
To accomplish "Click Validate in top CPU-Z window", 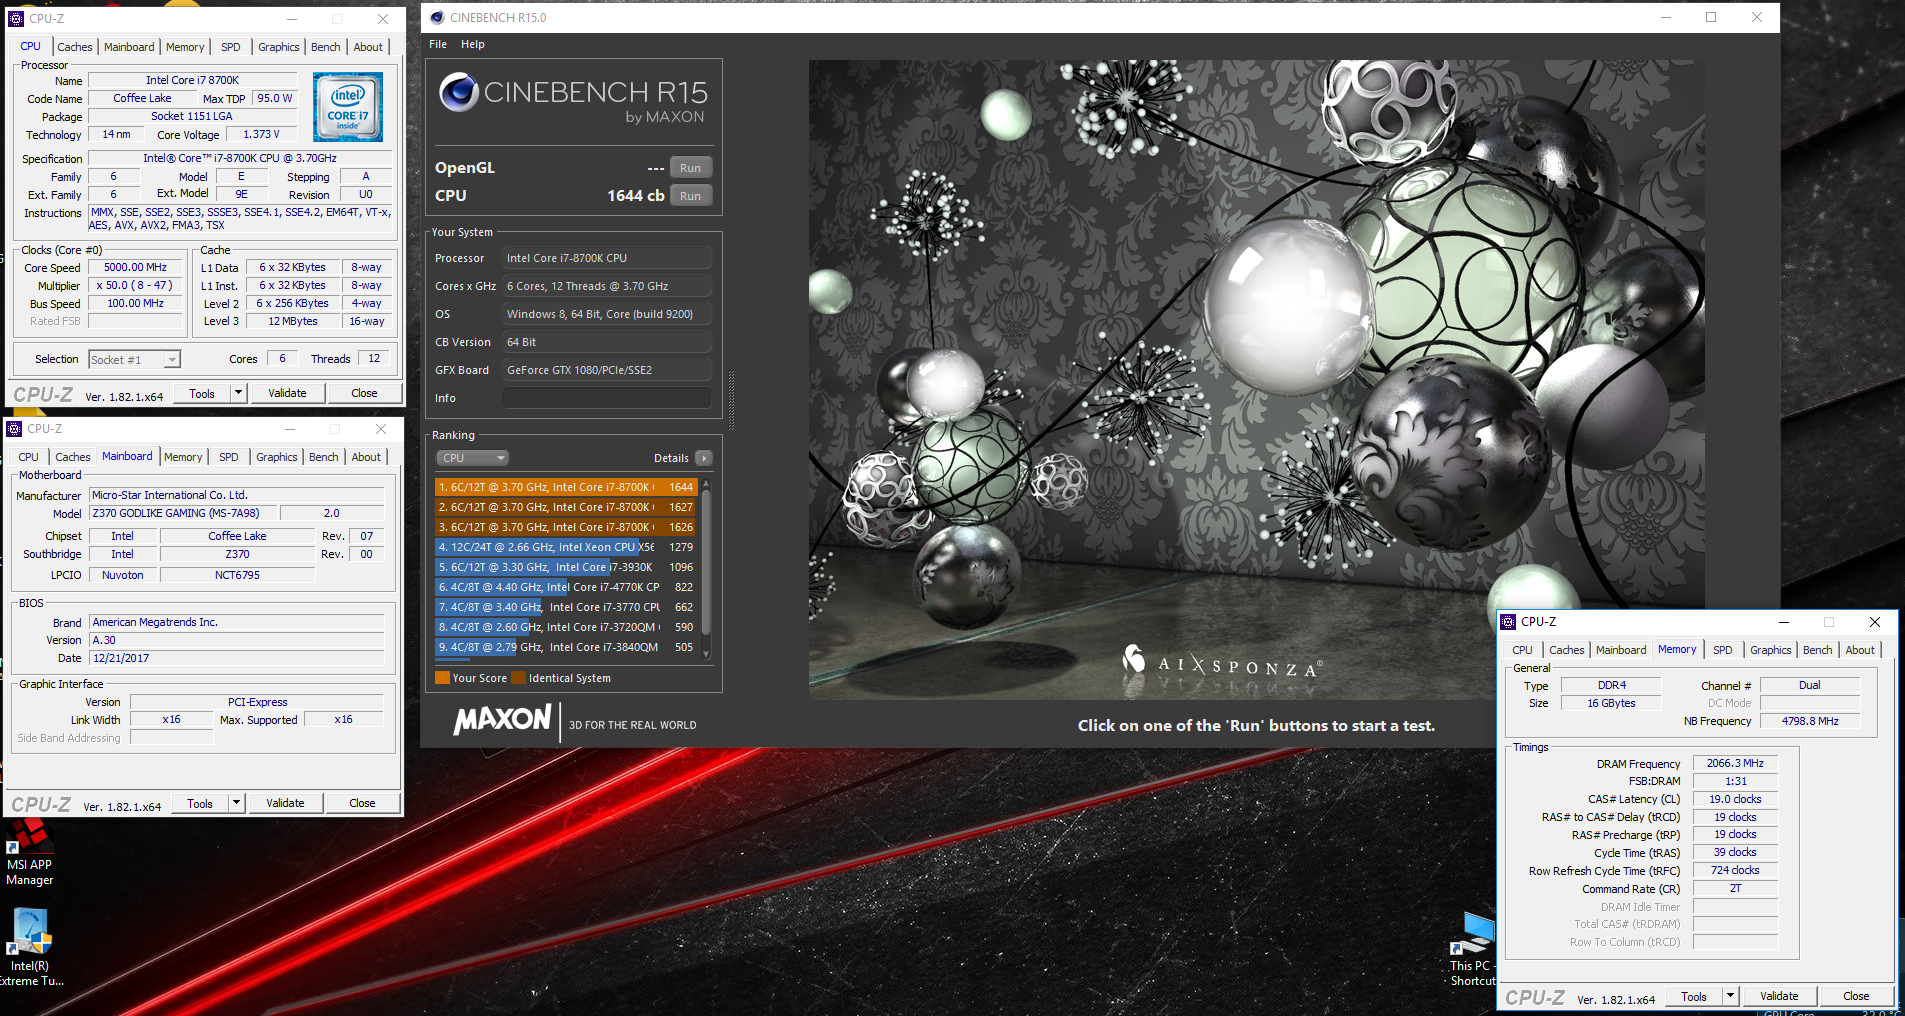I will pos(287,393).
